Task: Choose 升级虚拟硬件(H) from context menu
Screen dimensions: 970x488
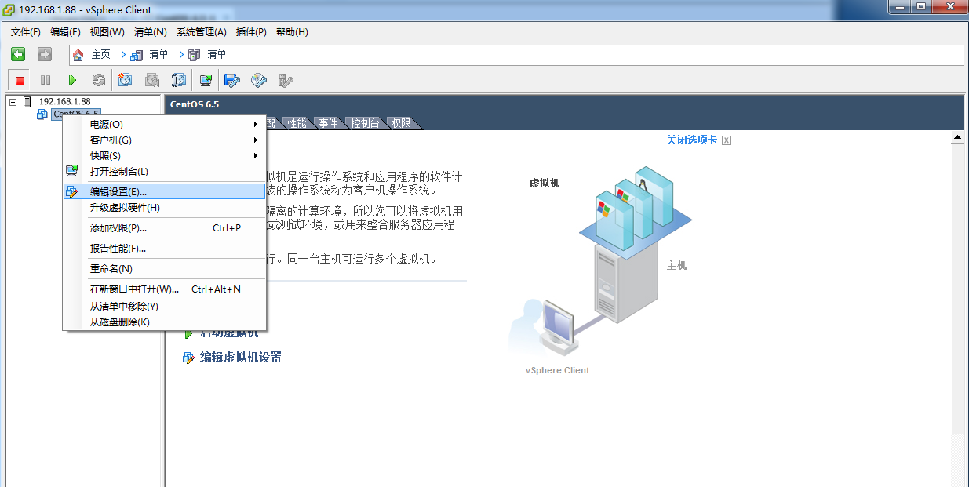Action: (165, 208)
